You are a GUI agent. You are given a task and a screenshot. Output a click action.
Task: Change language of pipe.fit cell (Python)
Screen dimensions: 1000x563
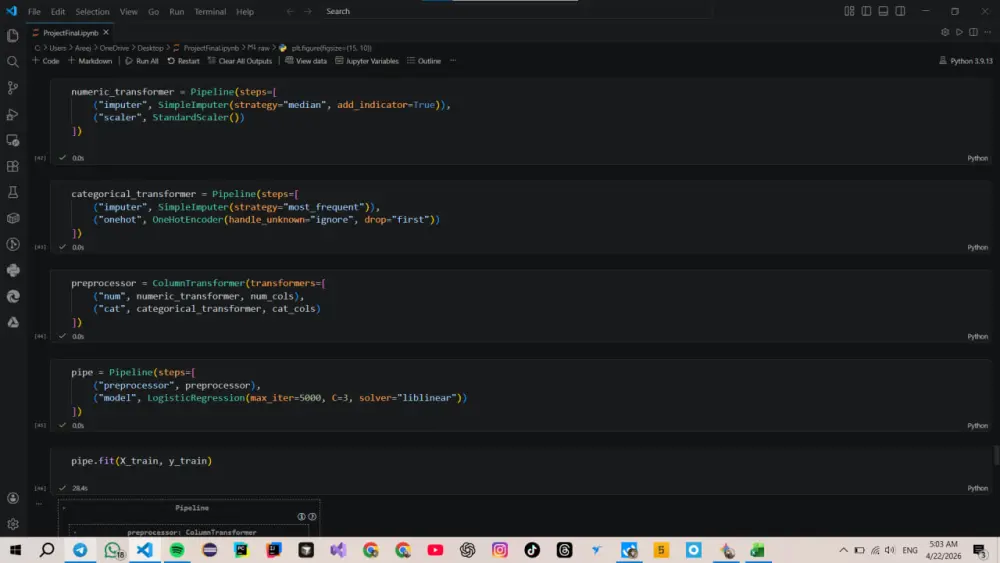[x=977, y=488]
